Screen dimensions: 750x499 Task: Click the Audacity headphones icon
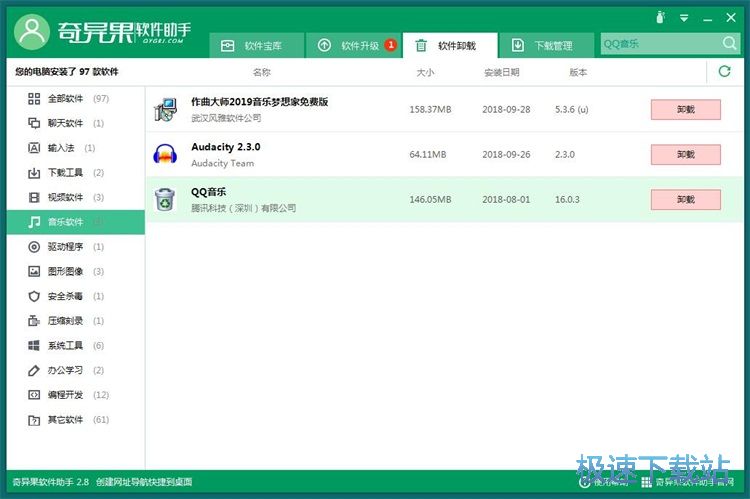point(165,154)
